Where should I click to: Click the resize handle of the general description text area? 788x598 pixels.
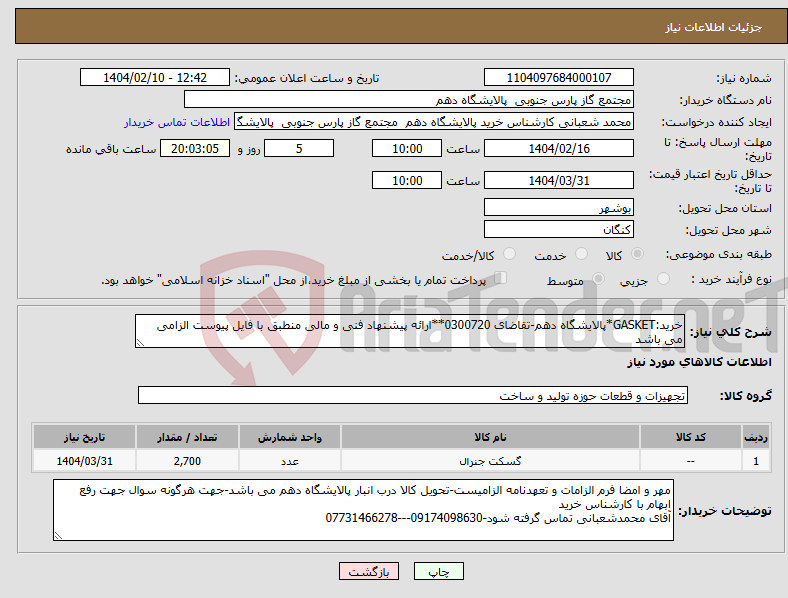pos(140,343)
